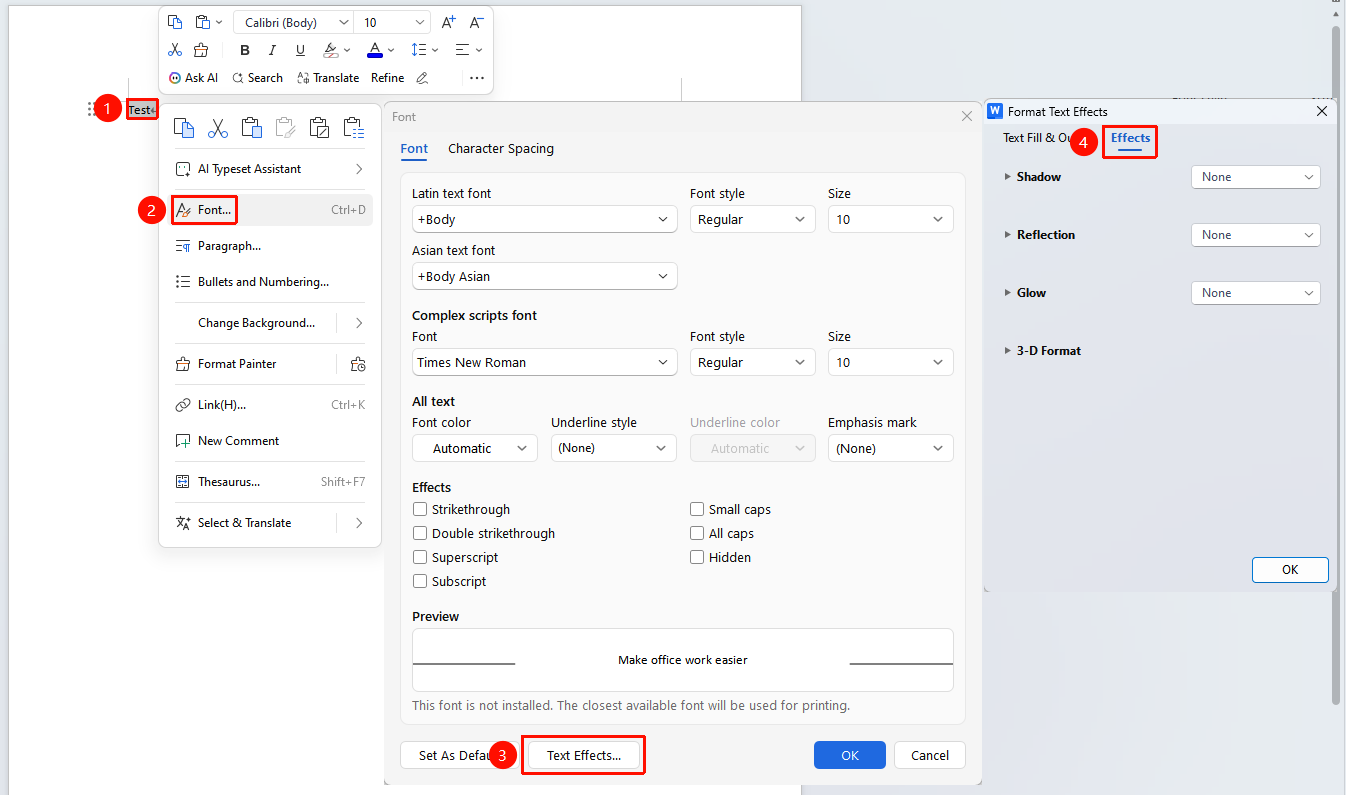Click the Text Effects... button

pyautogui.click(x=584, y=756)
